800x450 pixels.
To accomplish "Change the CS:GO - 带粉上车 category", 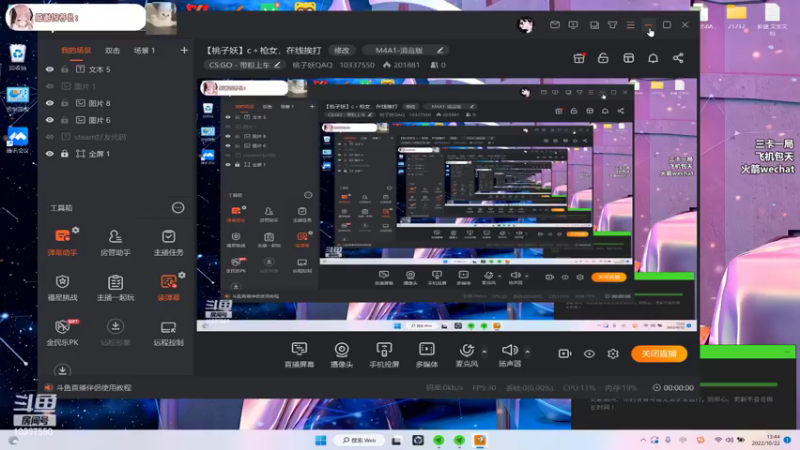I will (x=244, y=65).
